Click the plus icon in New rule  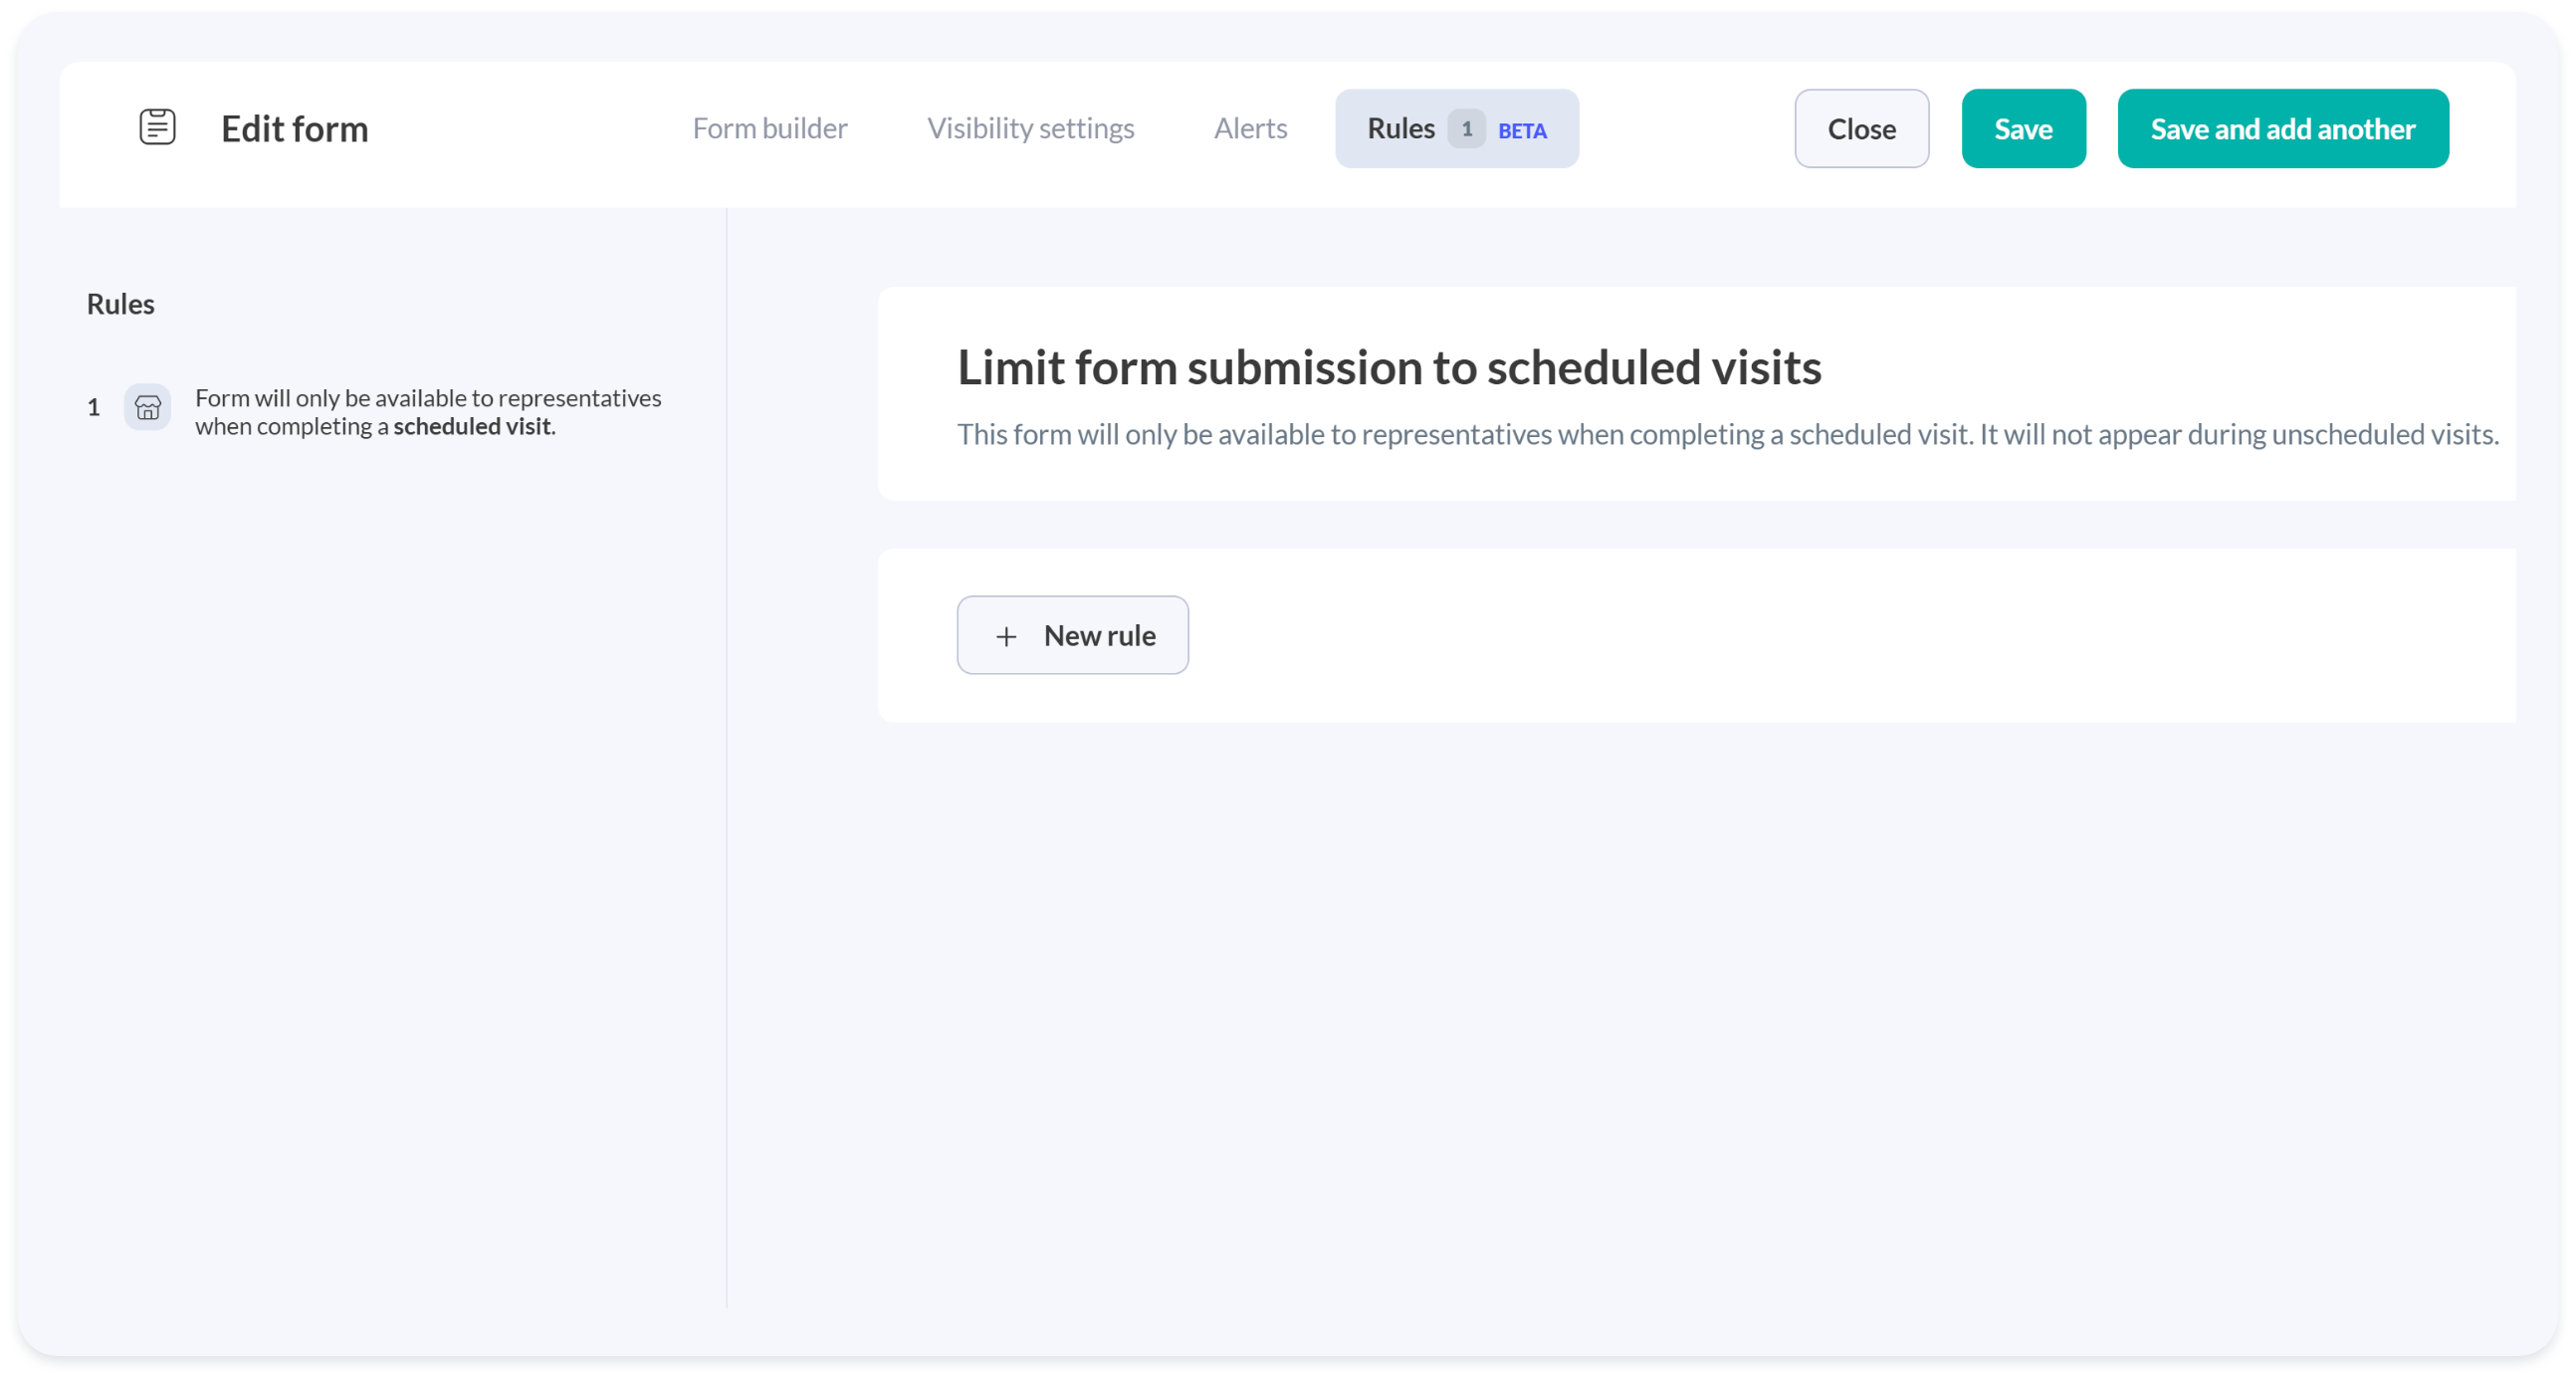point(1006,637)
